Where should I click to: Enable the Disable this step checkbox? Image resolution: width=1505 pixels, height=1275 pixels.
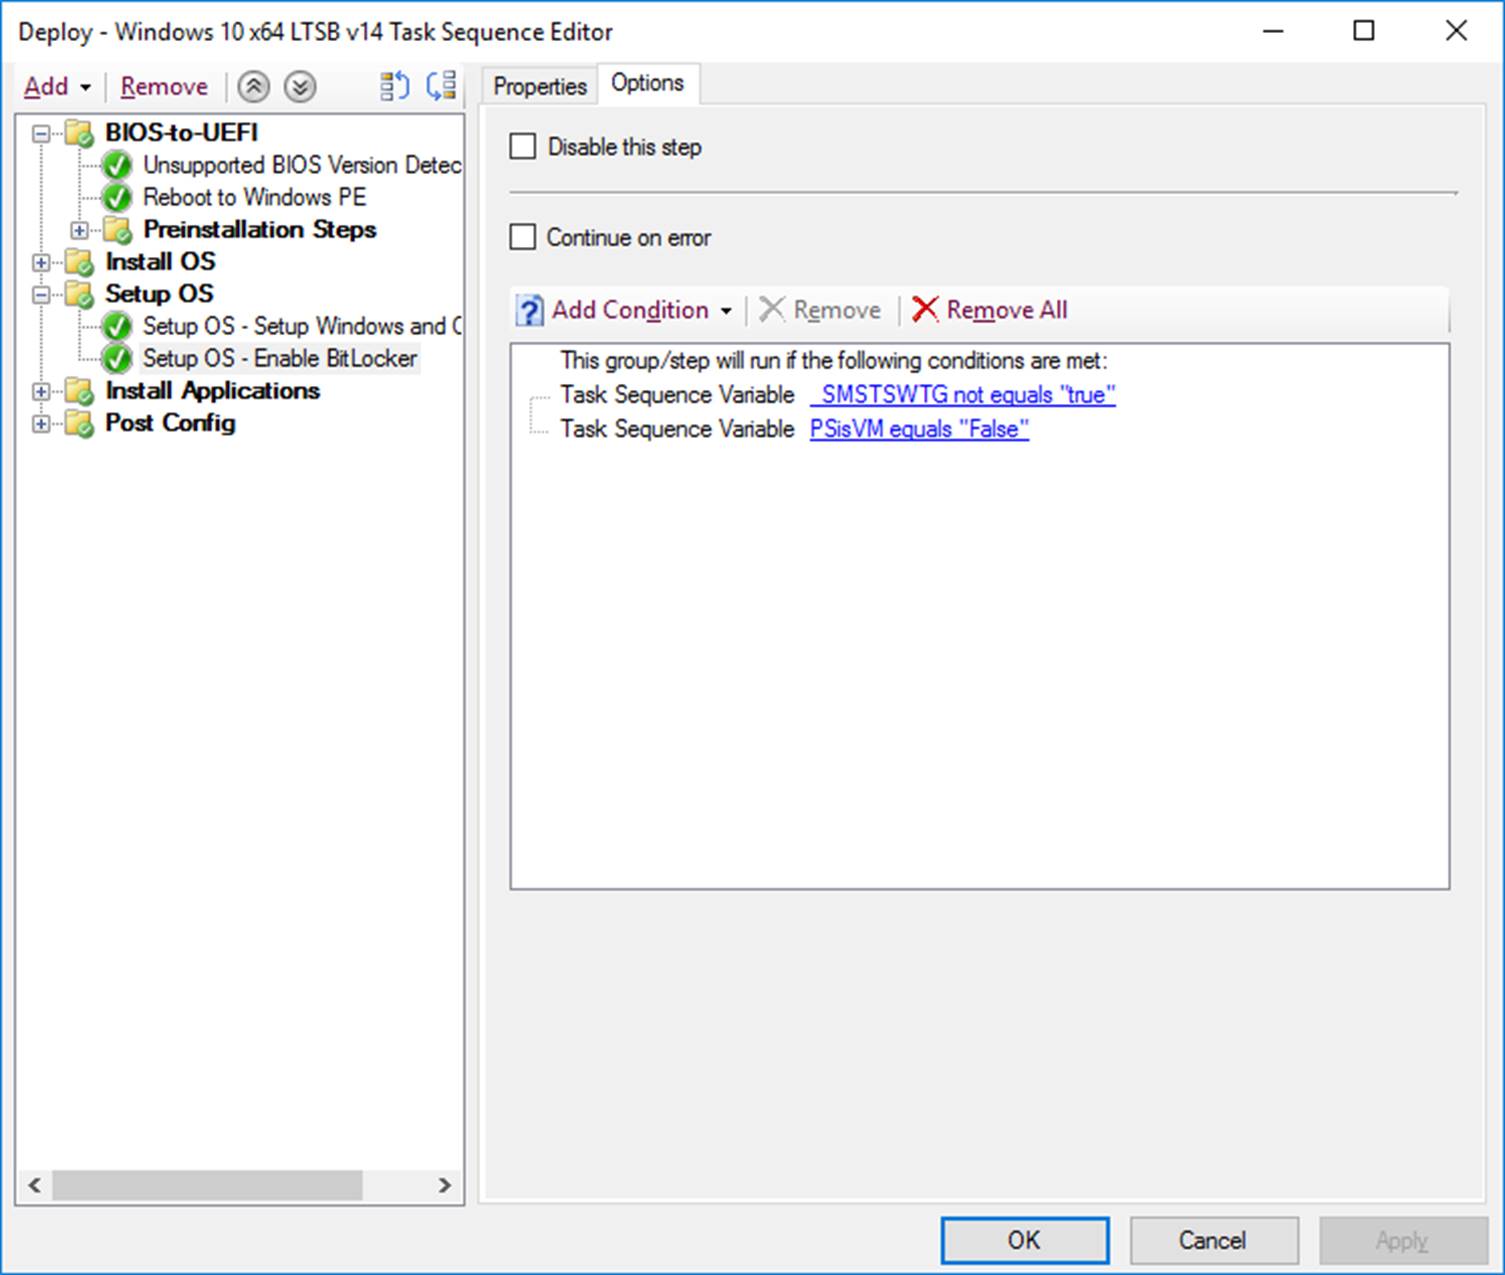tap(523, 147)
